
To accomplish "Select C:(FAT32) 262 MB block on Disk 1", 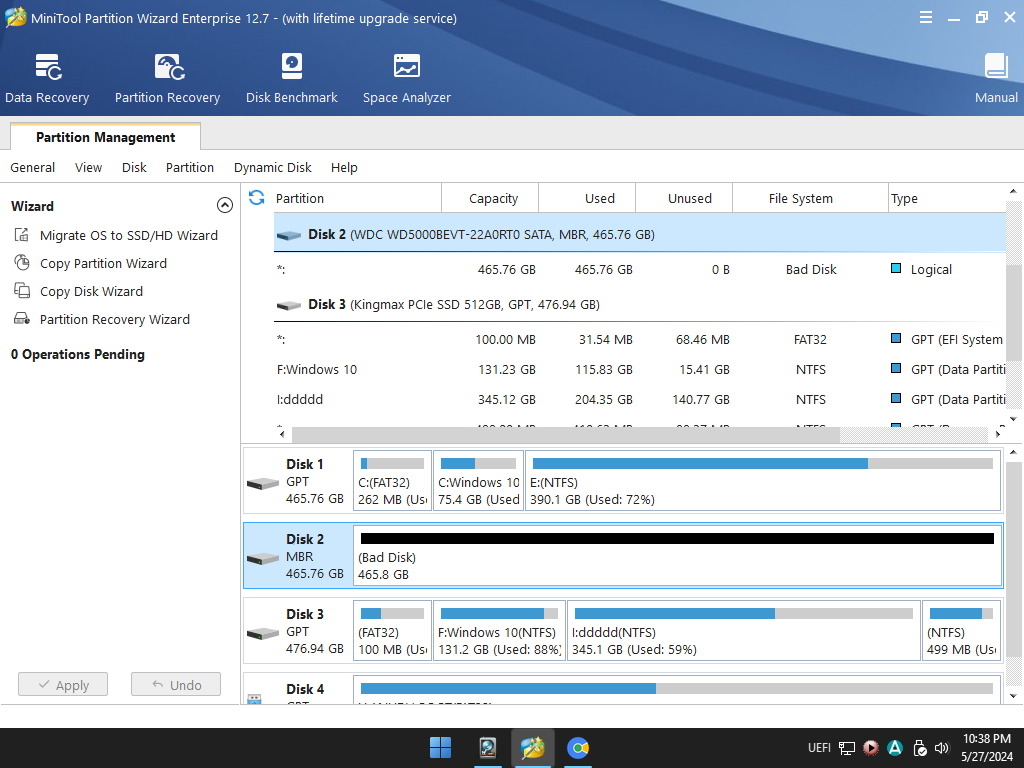I will 392,481.
